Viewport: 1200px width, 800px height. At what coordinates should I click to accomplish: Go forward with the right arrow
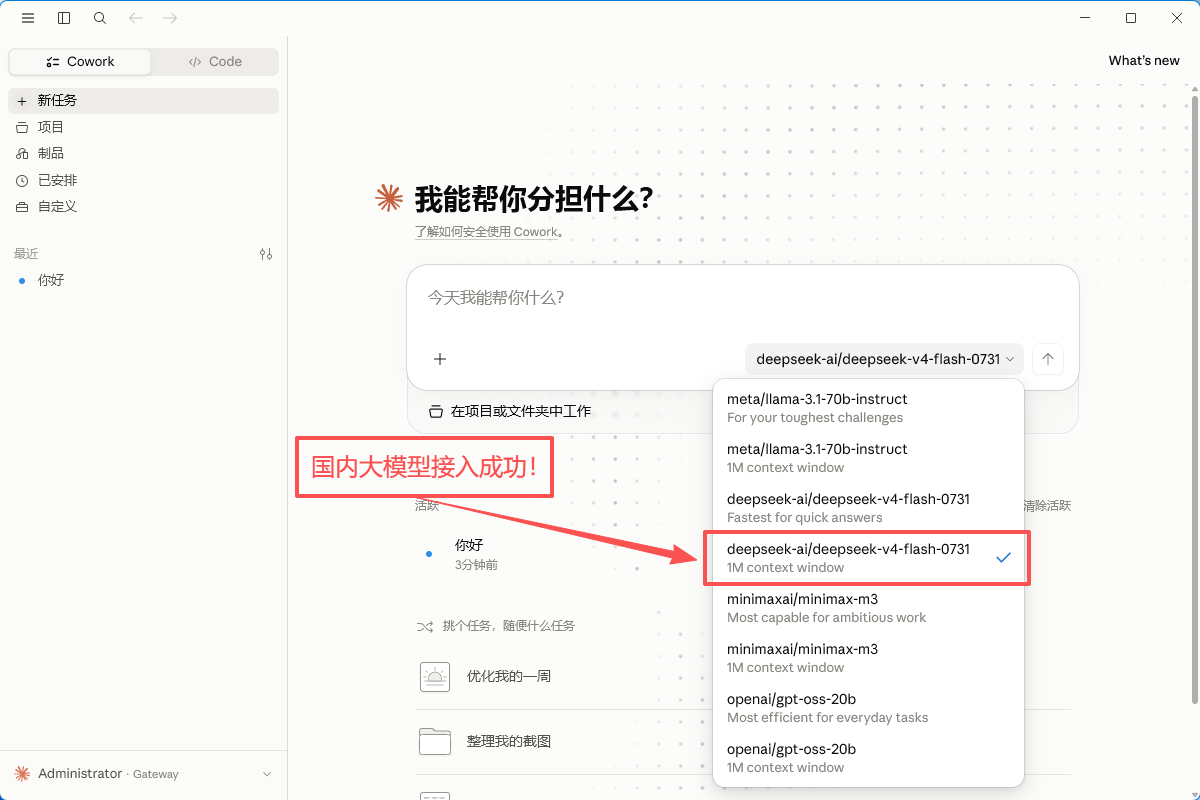170,18
